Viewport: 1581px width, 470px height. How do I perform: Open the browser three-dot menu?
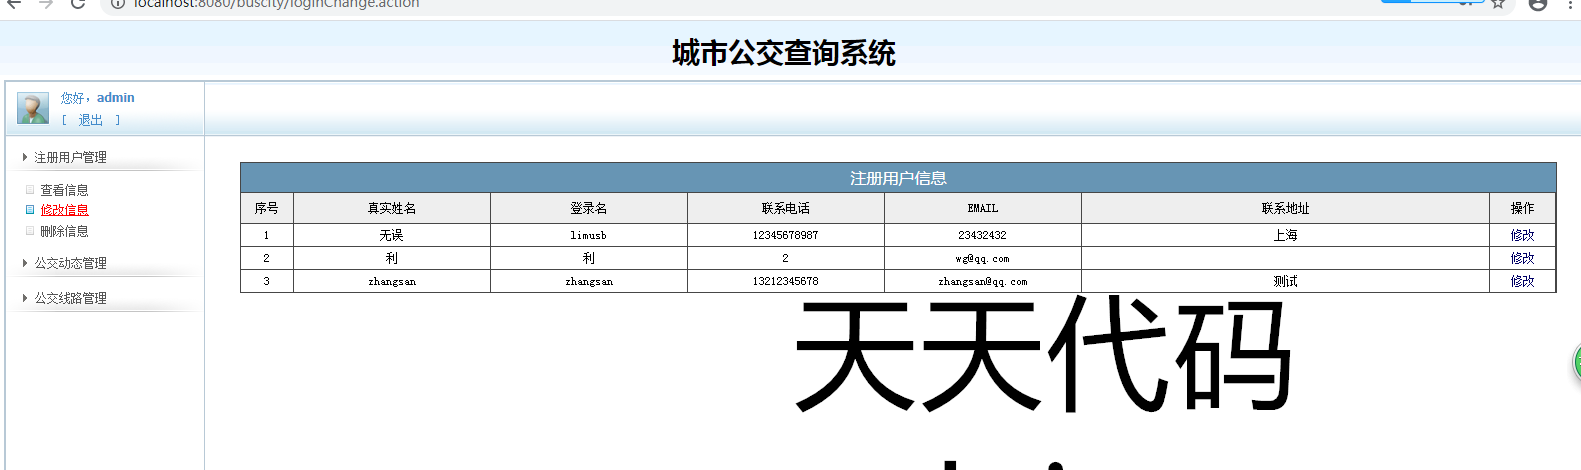1570,4
